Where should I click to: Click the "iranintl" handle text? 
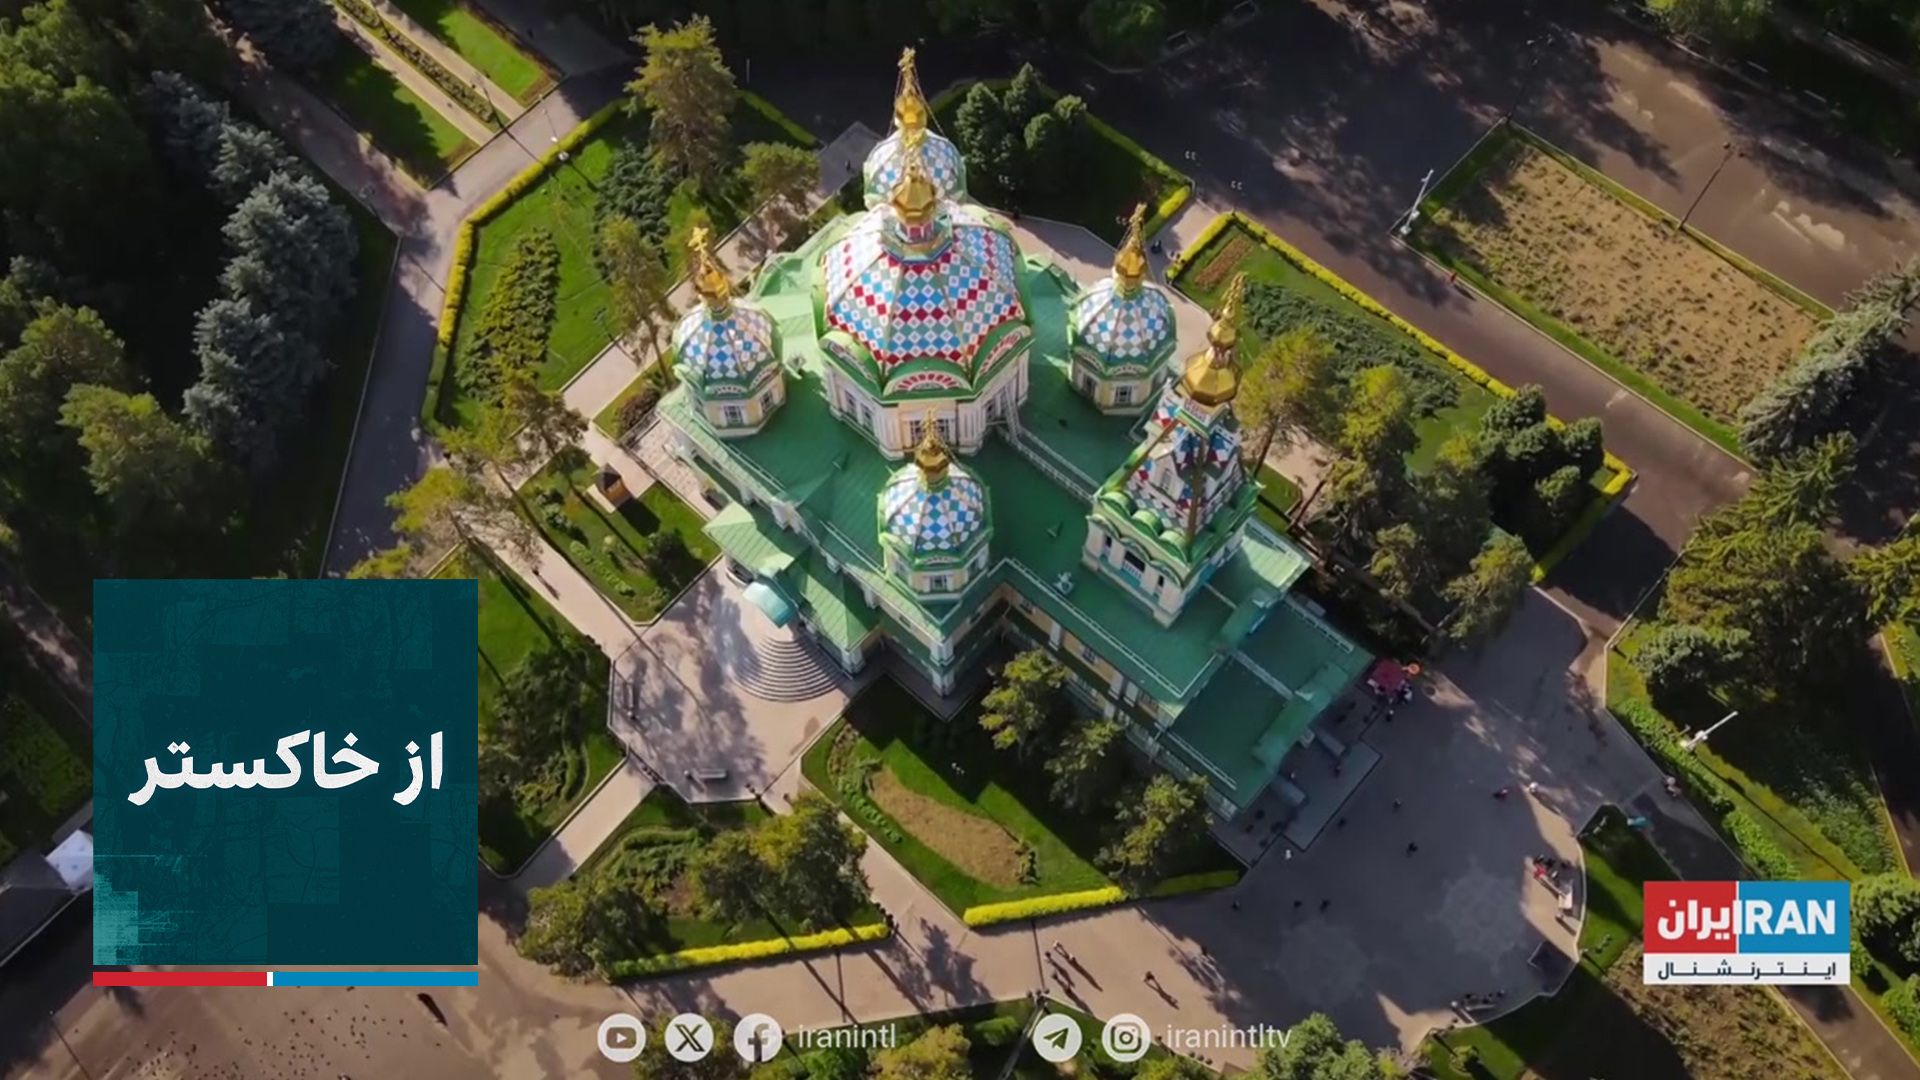click(846, 1038)
